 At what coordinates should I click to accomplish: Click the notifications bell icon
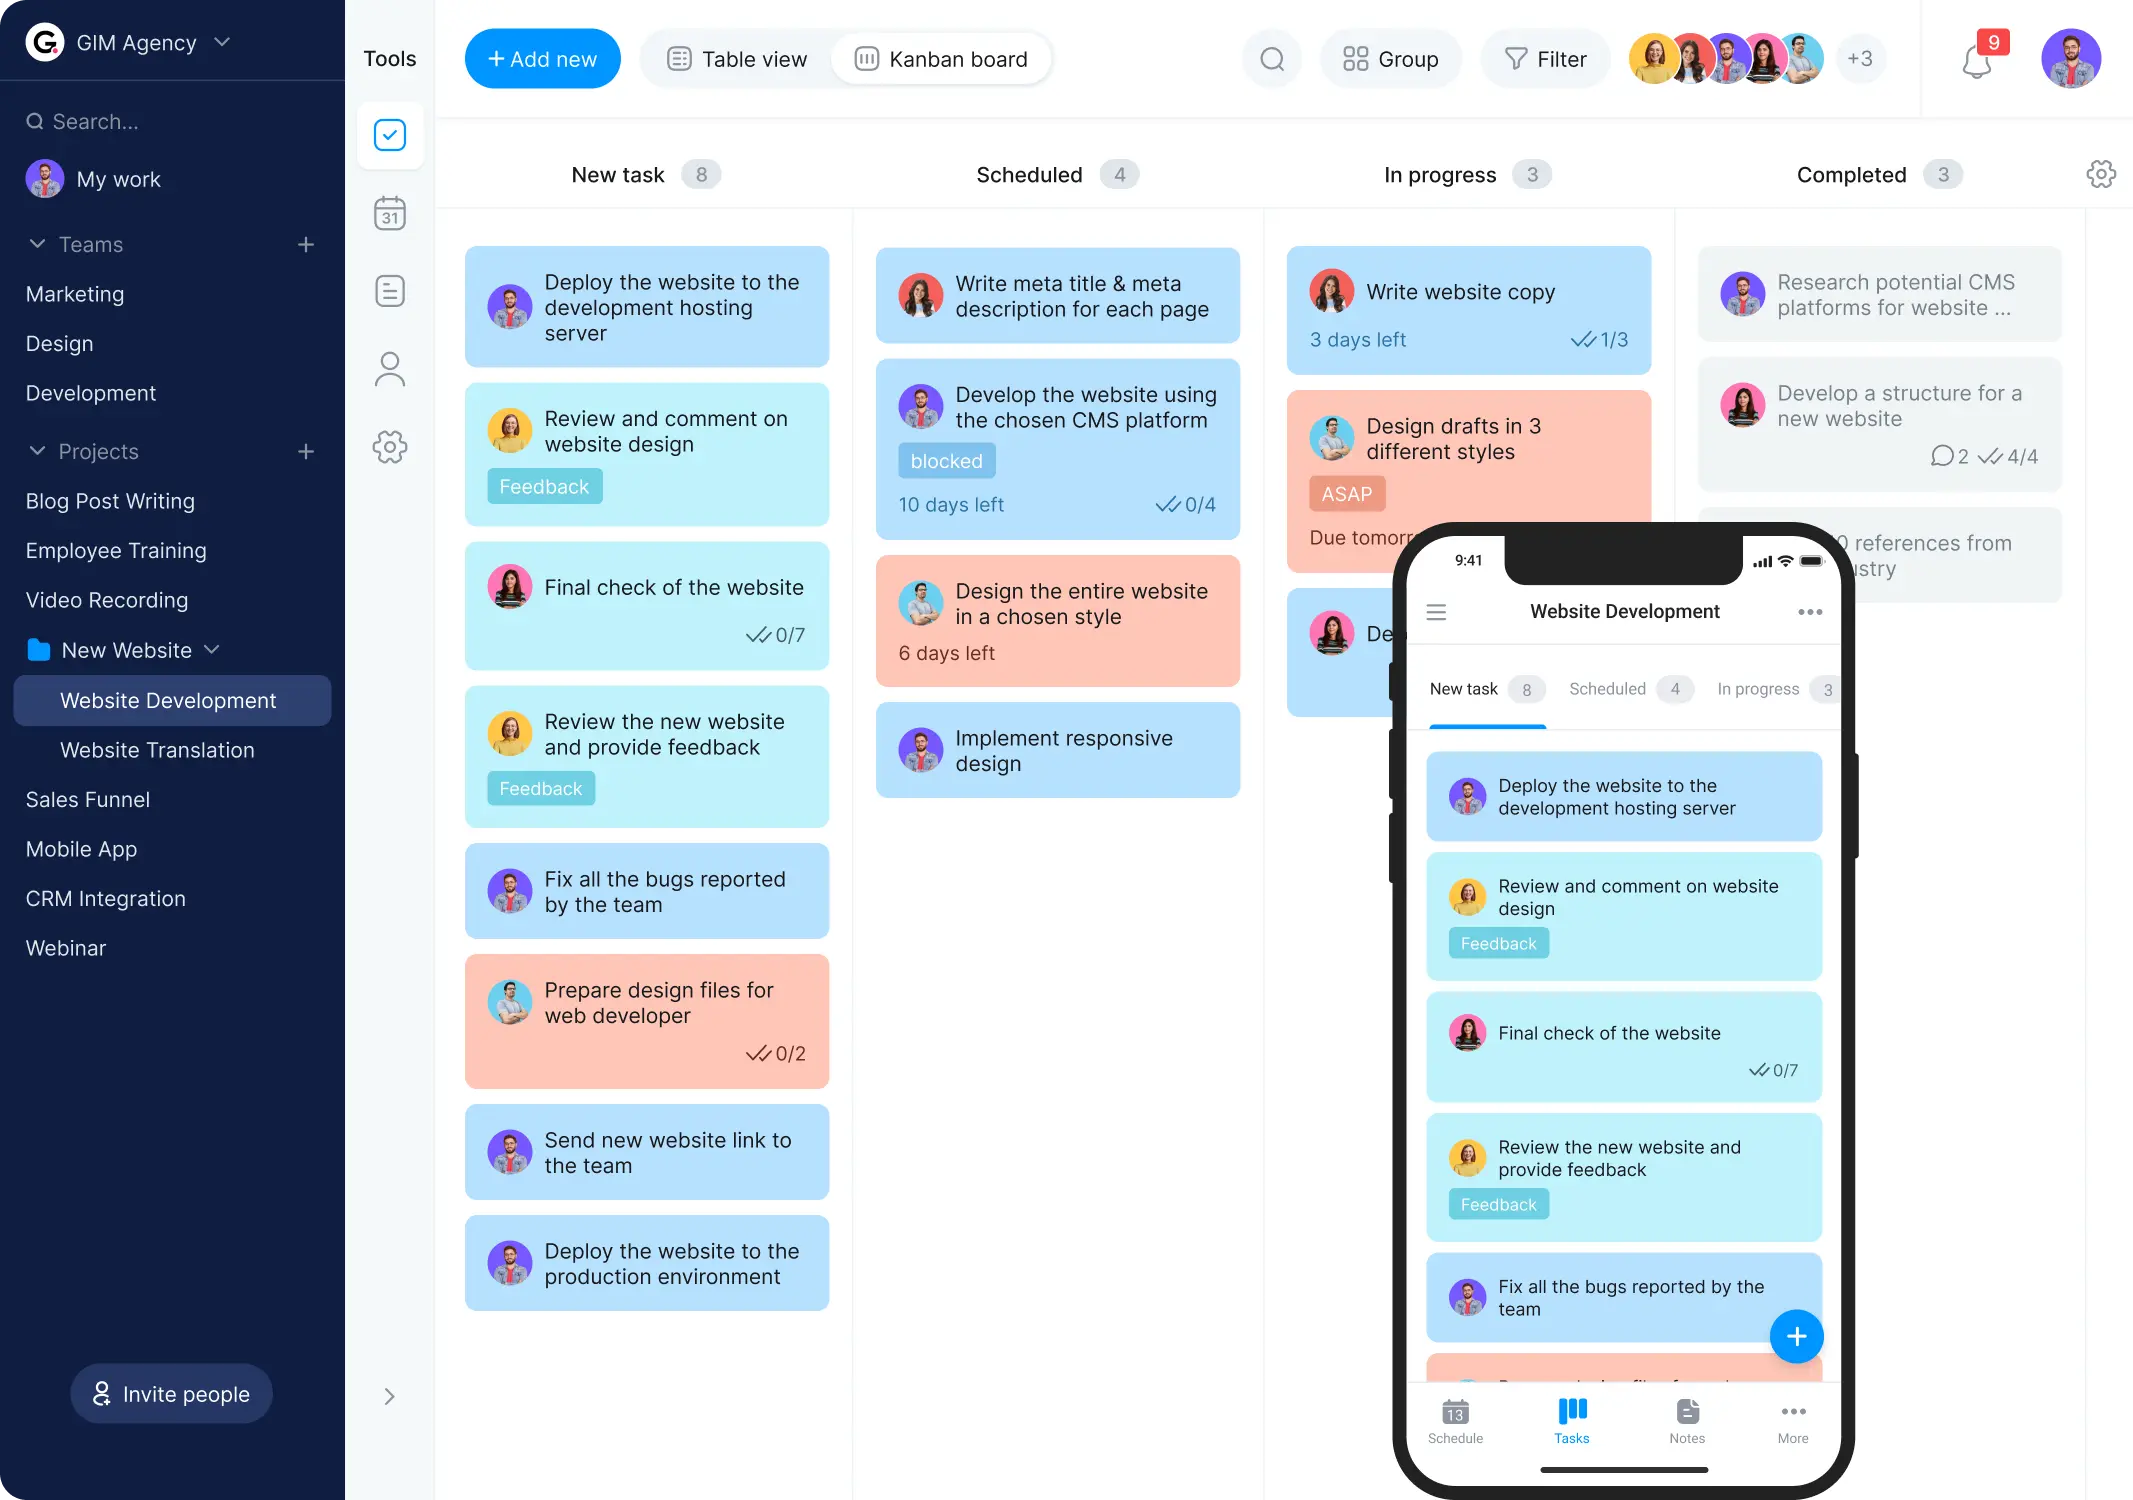1976,62
